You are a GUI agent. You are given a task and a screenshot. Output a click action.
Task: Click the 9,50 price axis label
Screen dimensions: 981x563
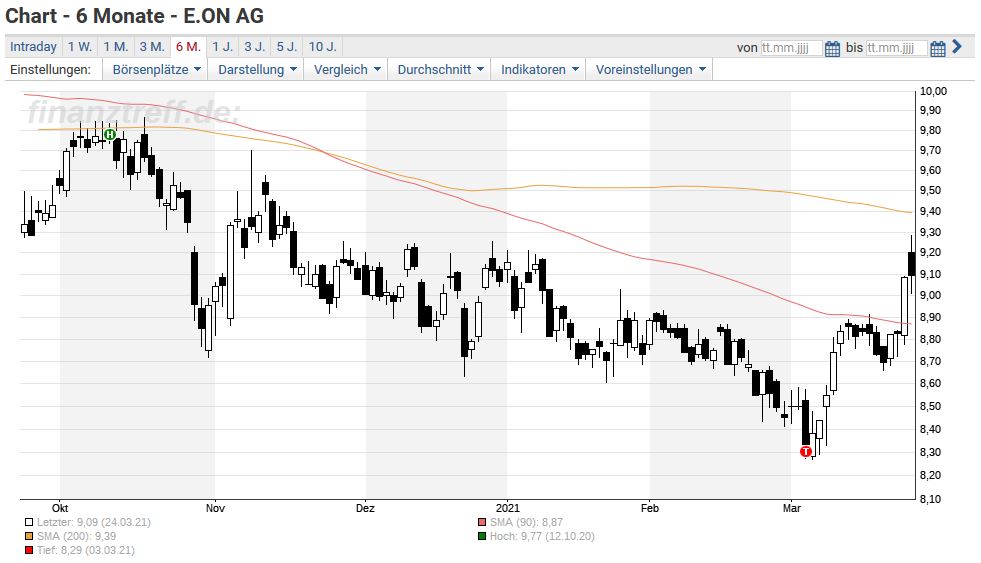point(930,190)
